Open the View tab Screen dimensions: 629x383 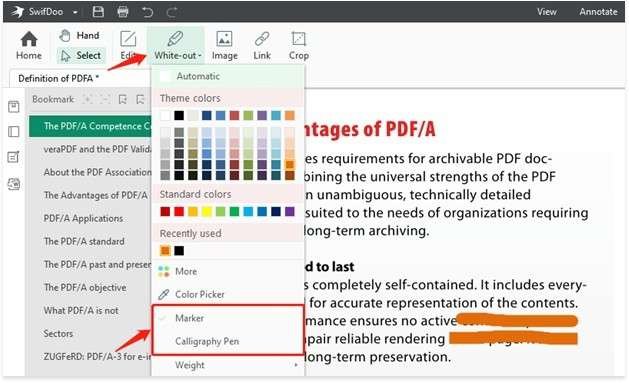547,12
